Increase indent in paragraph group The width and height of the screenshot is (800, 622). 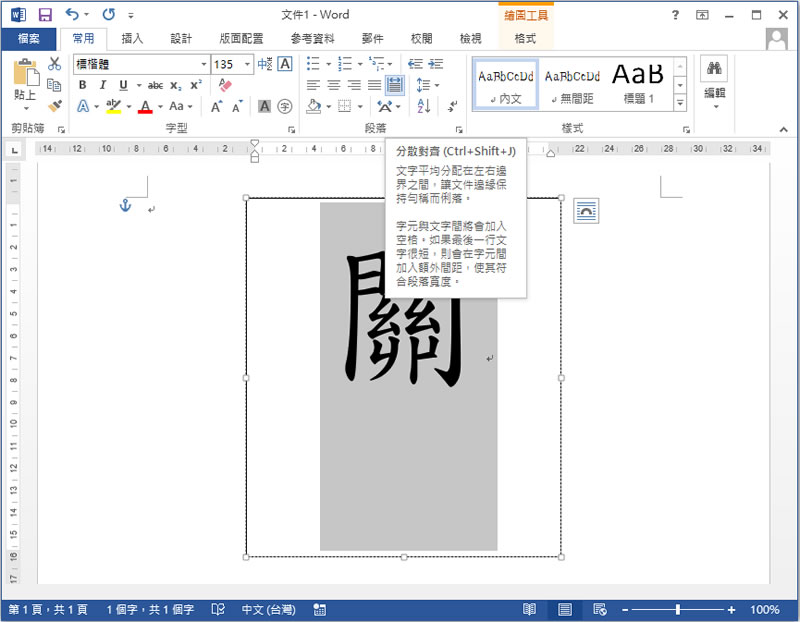point(436,64)
